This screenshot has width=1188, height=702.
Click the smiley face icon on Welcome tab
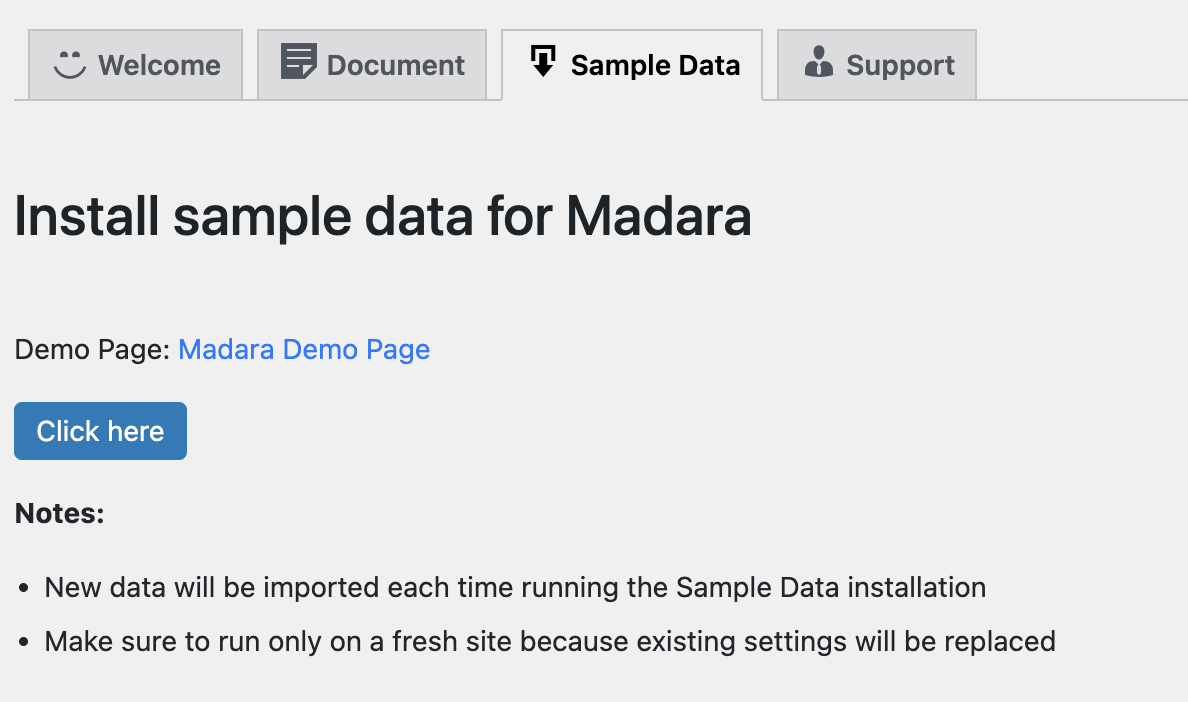click(70, 65)
